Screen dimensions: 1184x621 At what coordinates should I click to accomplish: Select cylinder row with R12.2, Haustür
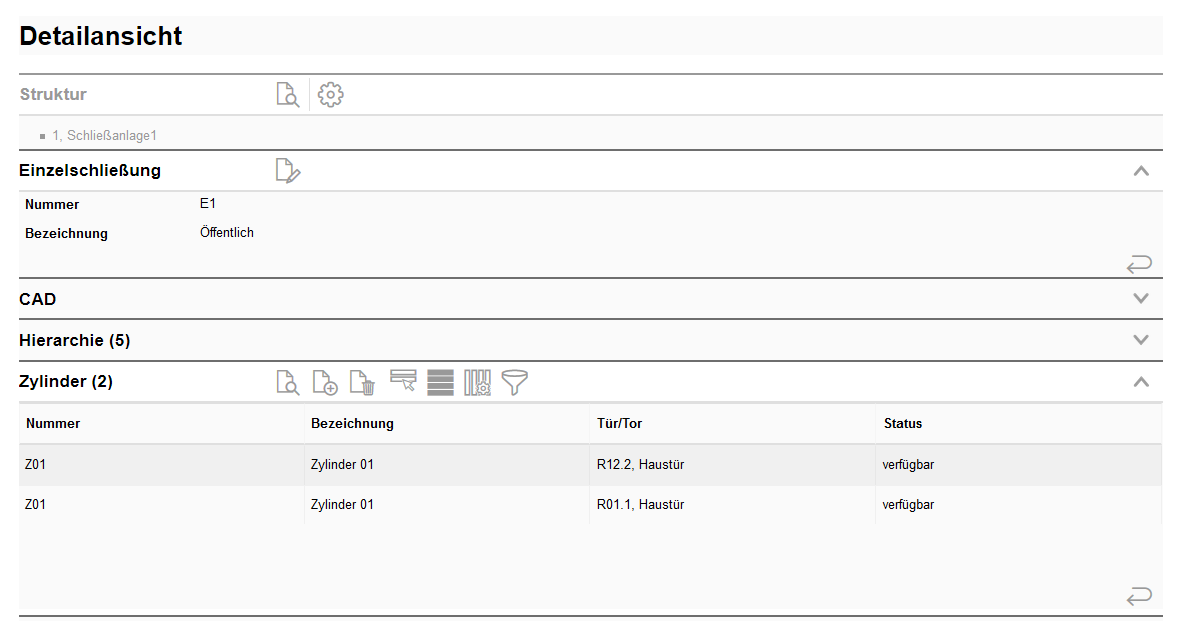point(640,465)
